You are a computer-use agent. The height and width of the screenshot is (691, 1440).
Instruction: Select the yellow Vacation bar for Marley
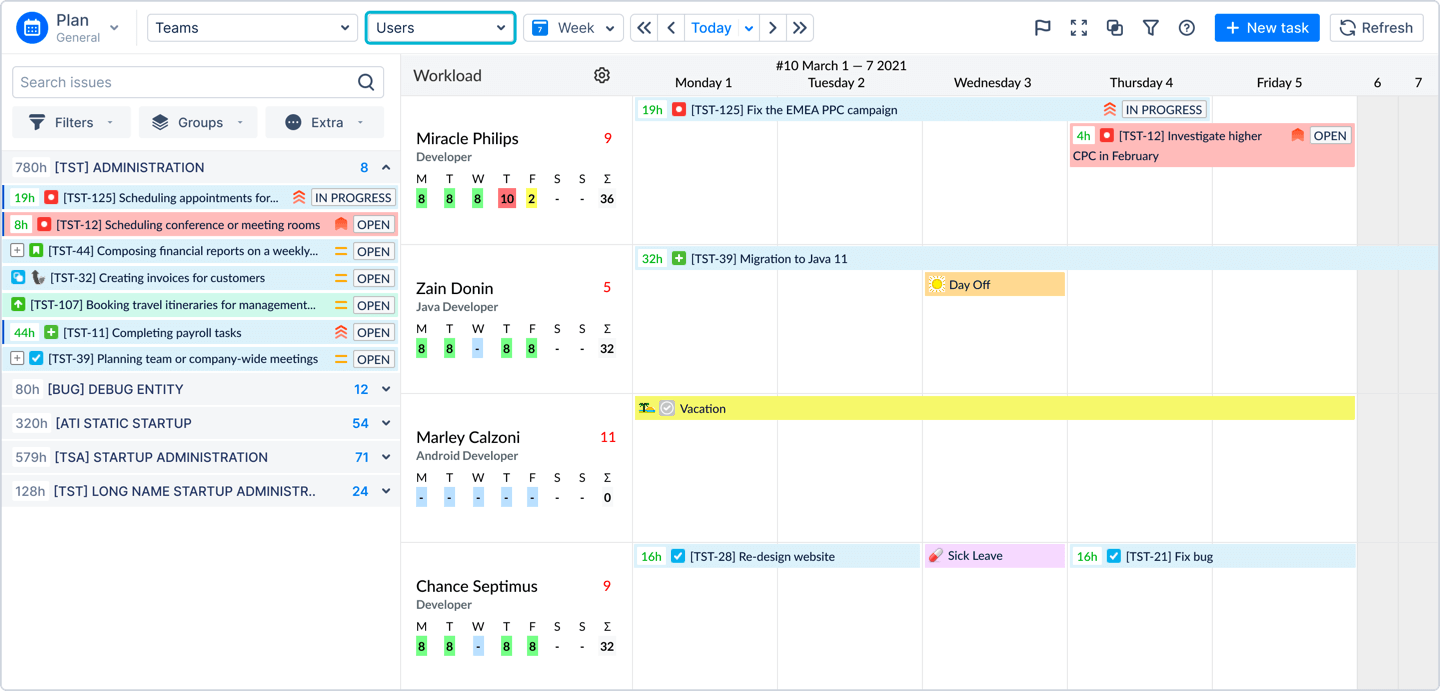1000,408
